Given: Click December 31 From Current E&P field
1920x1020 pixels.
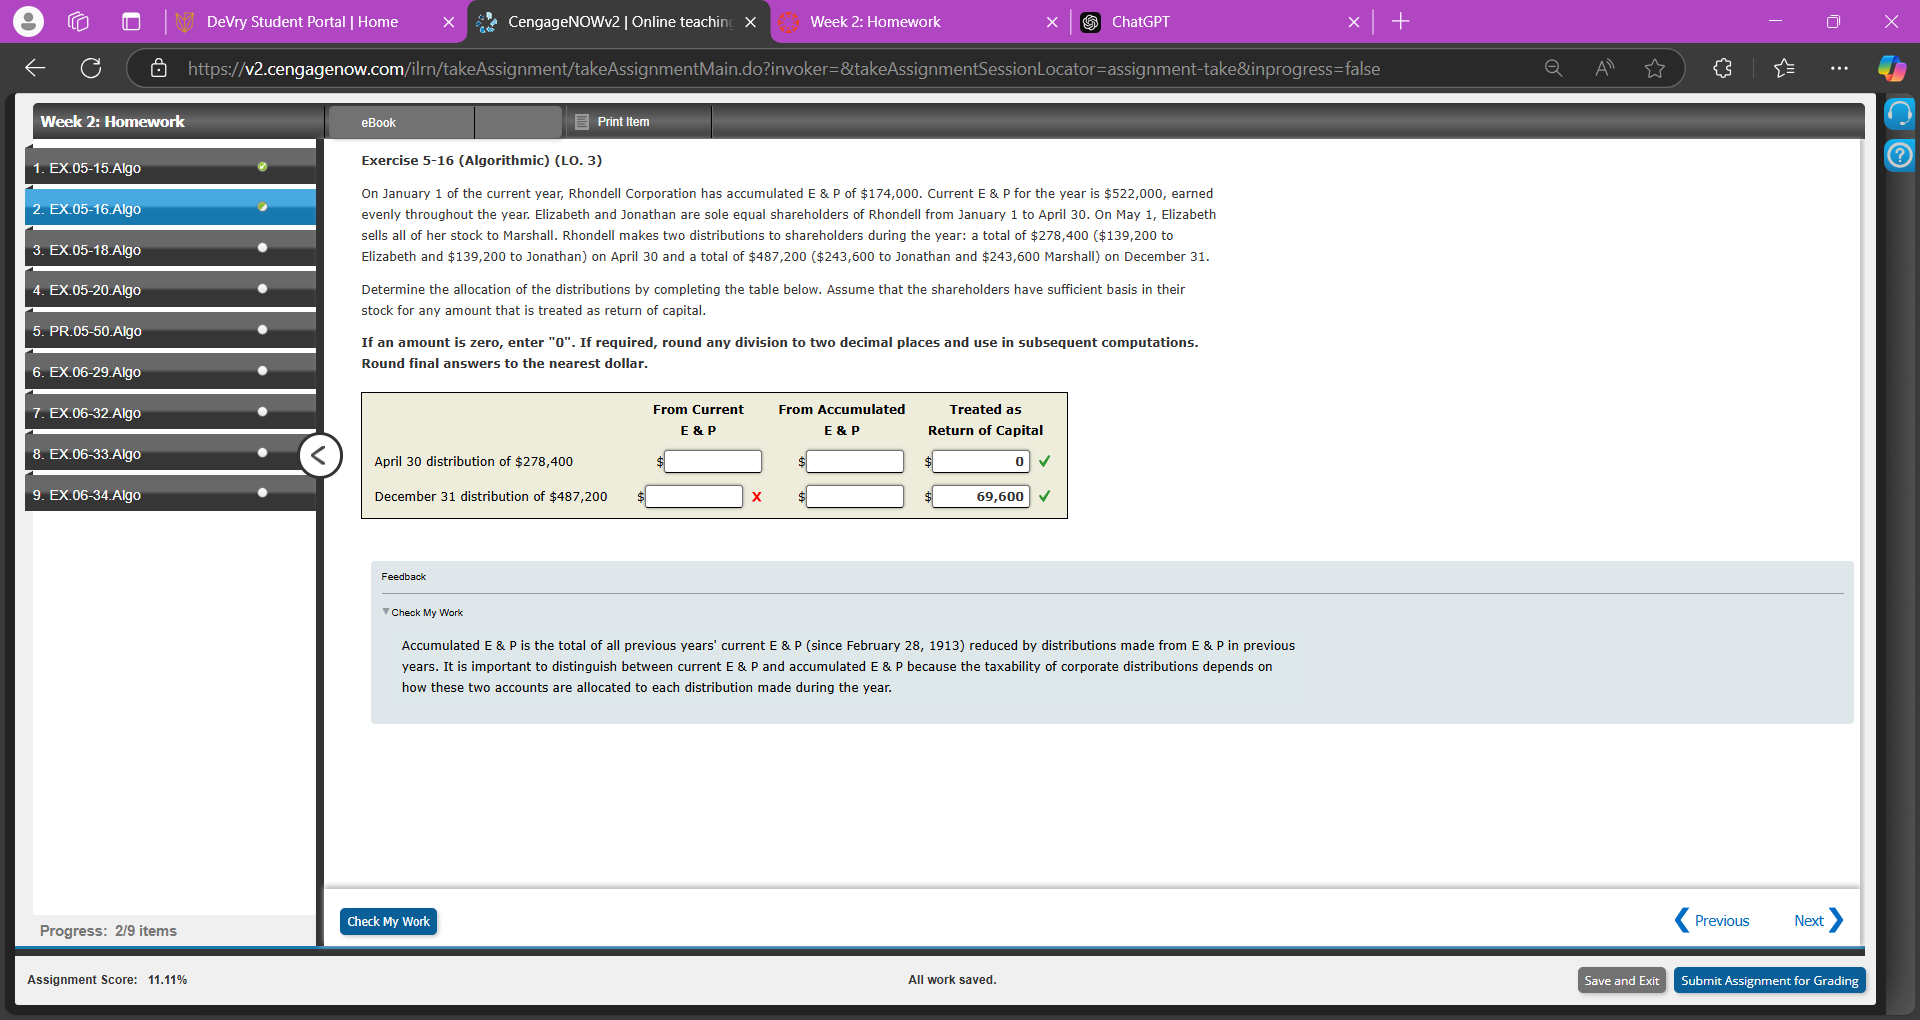Looking at the screenshot, I should coord(694,496).
